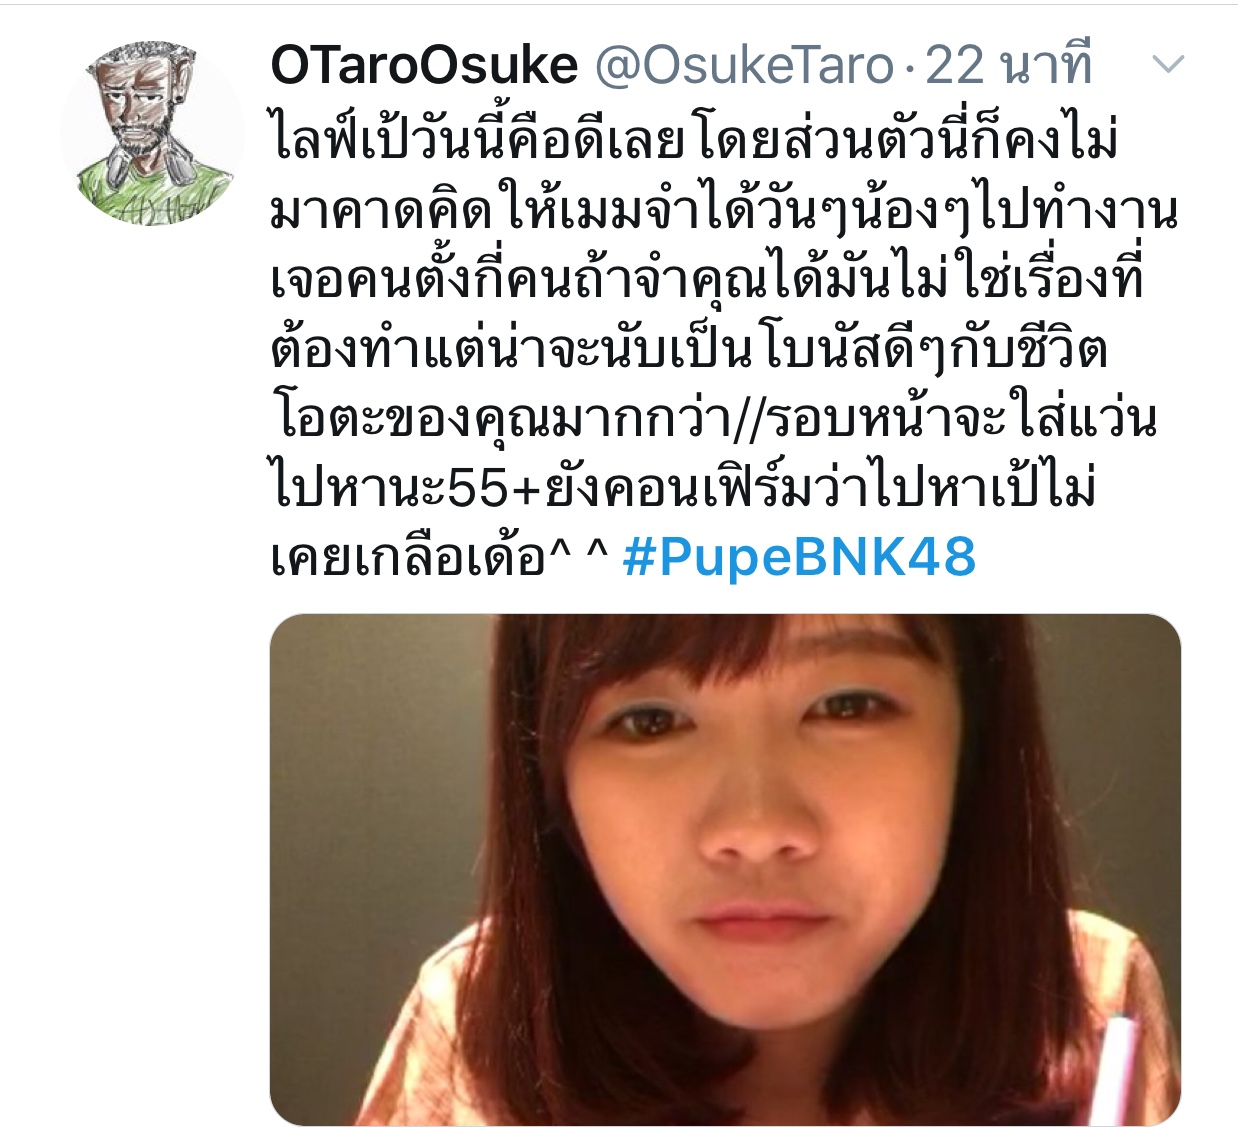Open tweet via line starting ไปหานะ55+
The image size is (1238, 1133).
[x=683, y=487]
